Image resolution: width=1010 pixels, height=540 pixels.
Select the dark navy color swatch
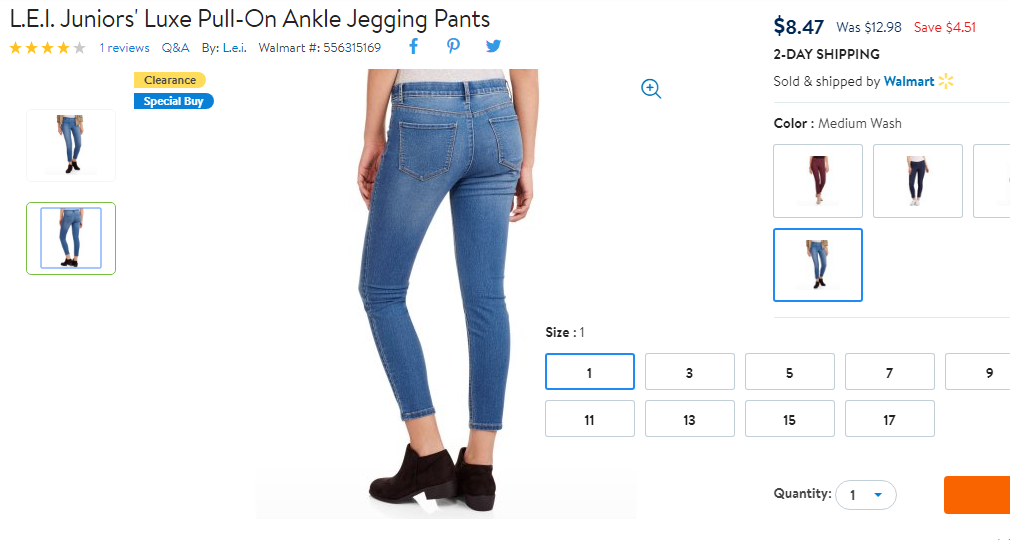(x=918, y=181)
